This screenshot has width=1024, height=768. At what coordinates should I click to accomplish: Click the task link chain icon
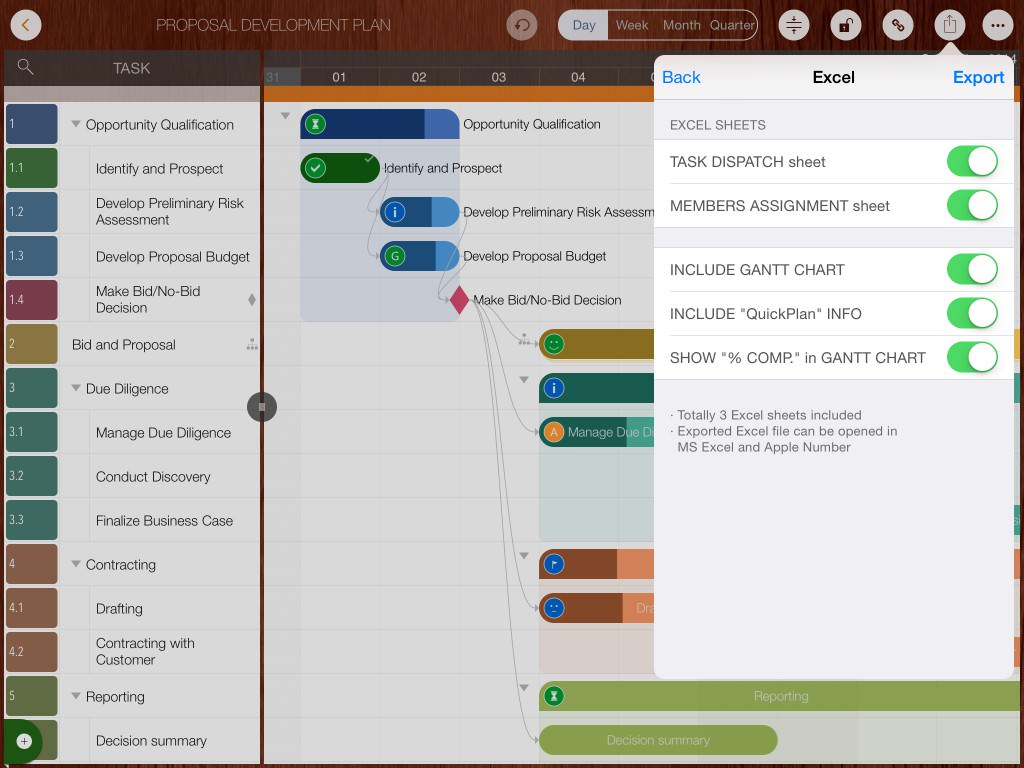pyautogui.click(x=897, y=25)
